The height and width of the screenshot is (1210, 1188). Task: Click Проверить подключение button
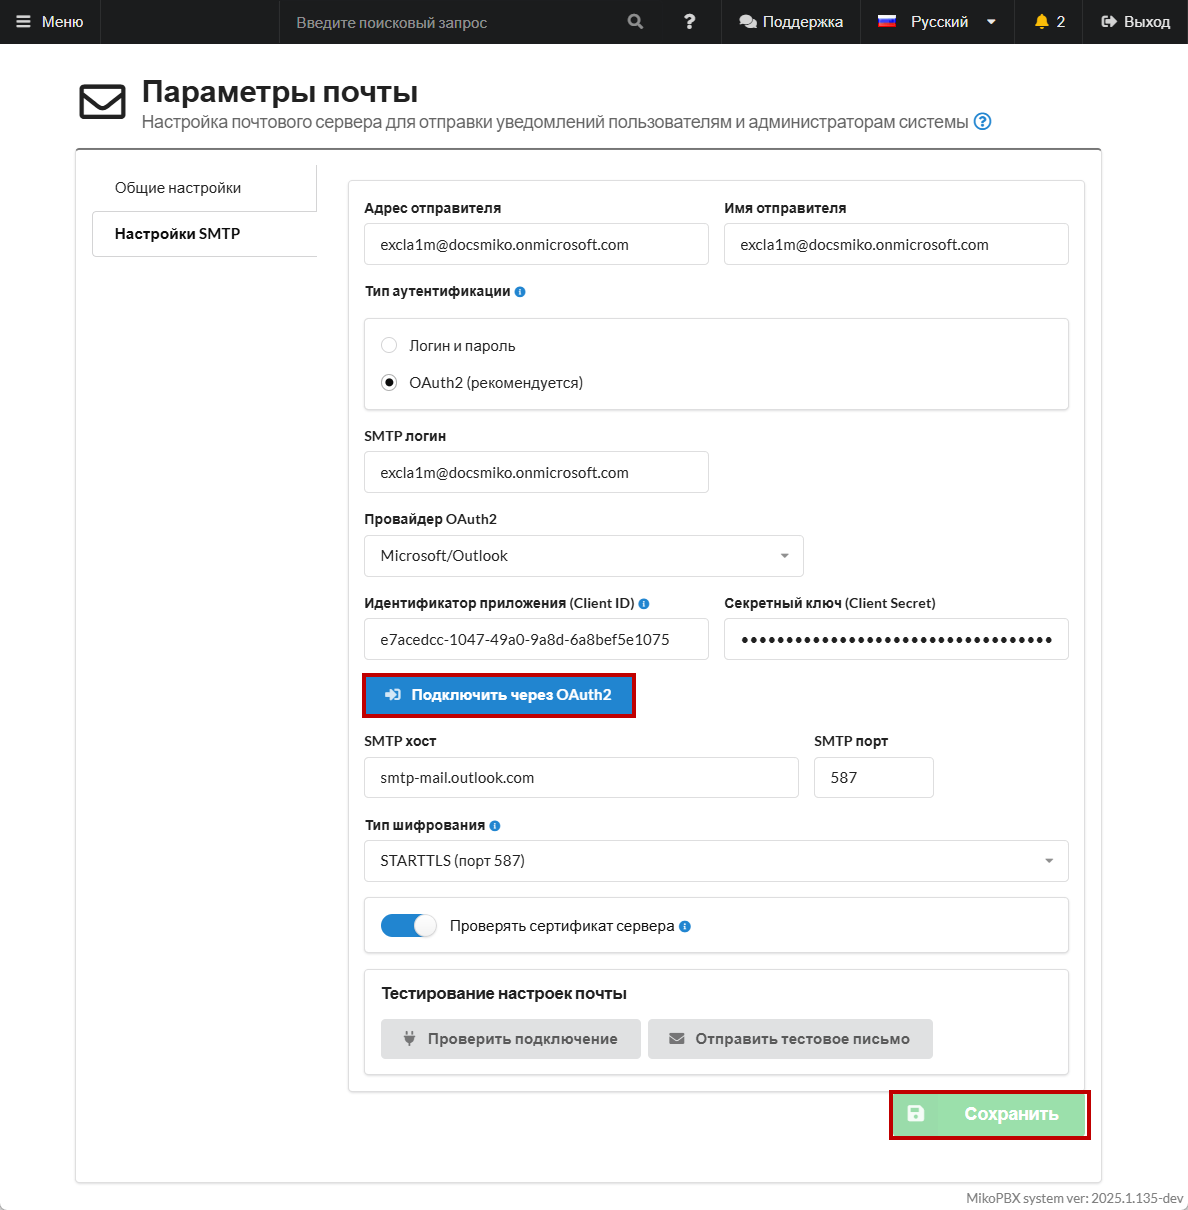point(510,1039)
